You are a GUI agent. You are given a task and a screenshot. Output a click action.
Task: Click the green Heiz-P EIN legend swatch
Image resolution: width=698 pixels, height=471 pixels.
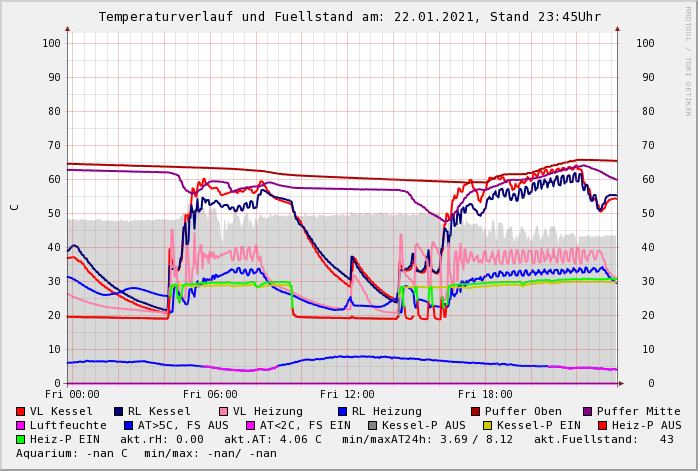pyautogui.click(x=21, y=440)
